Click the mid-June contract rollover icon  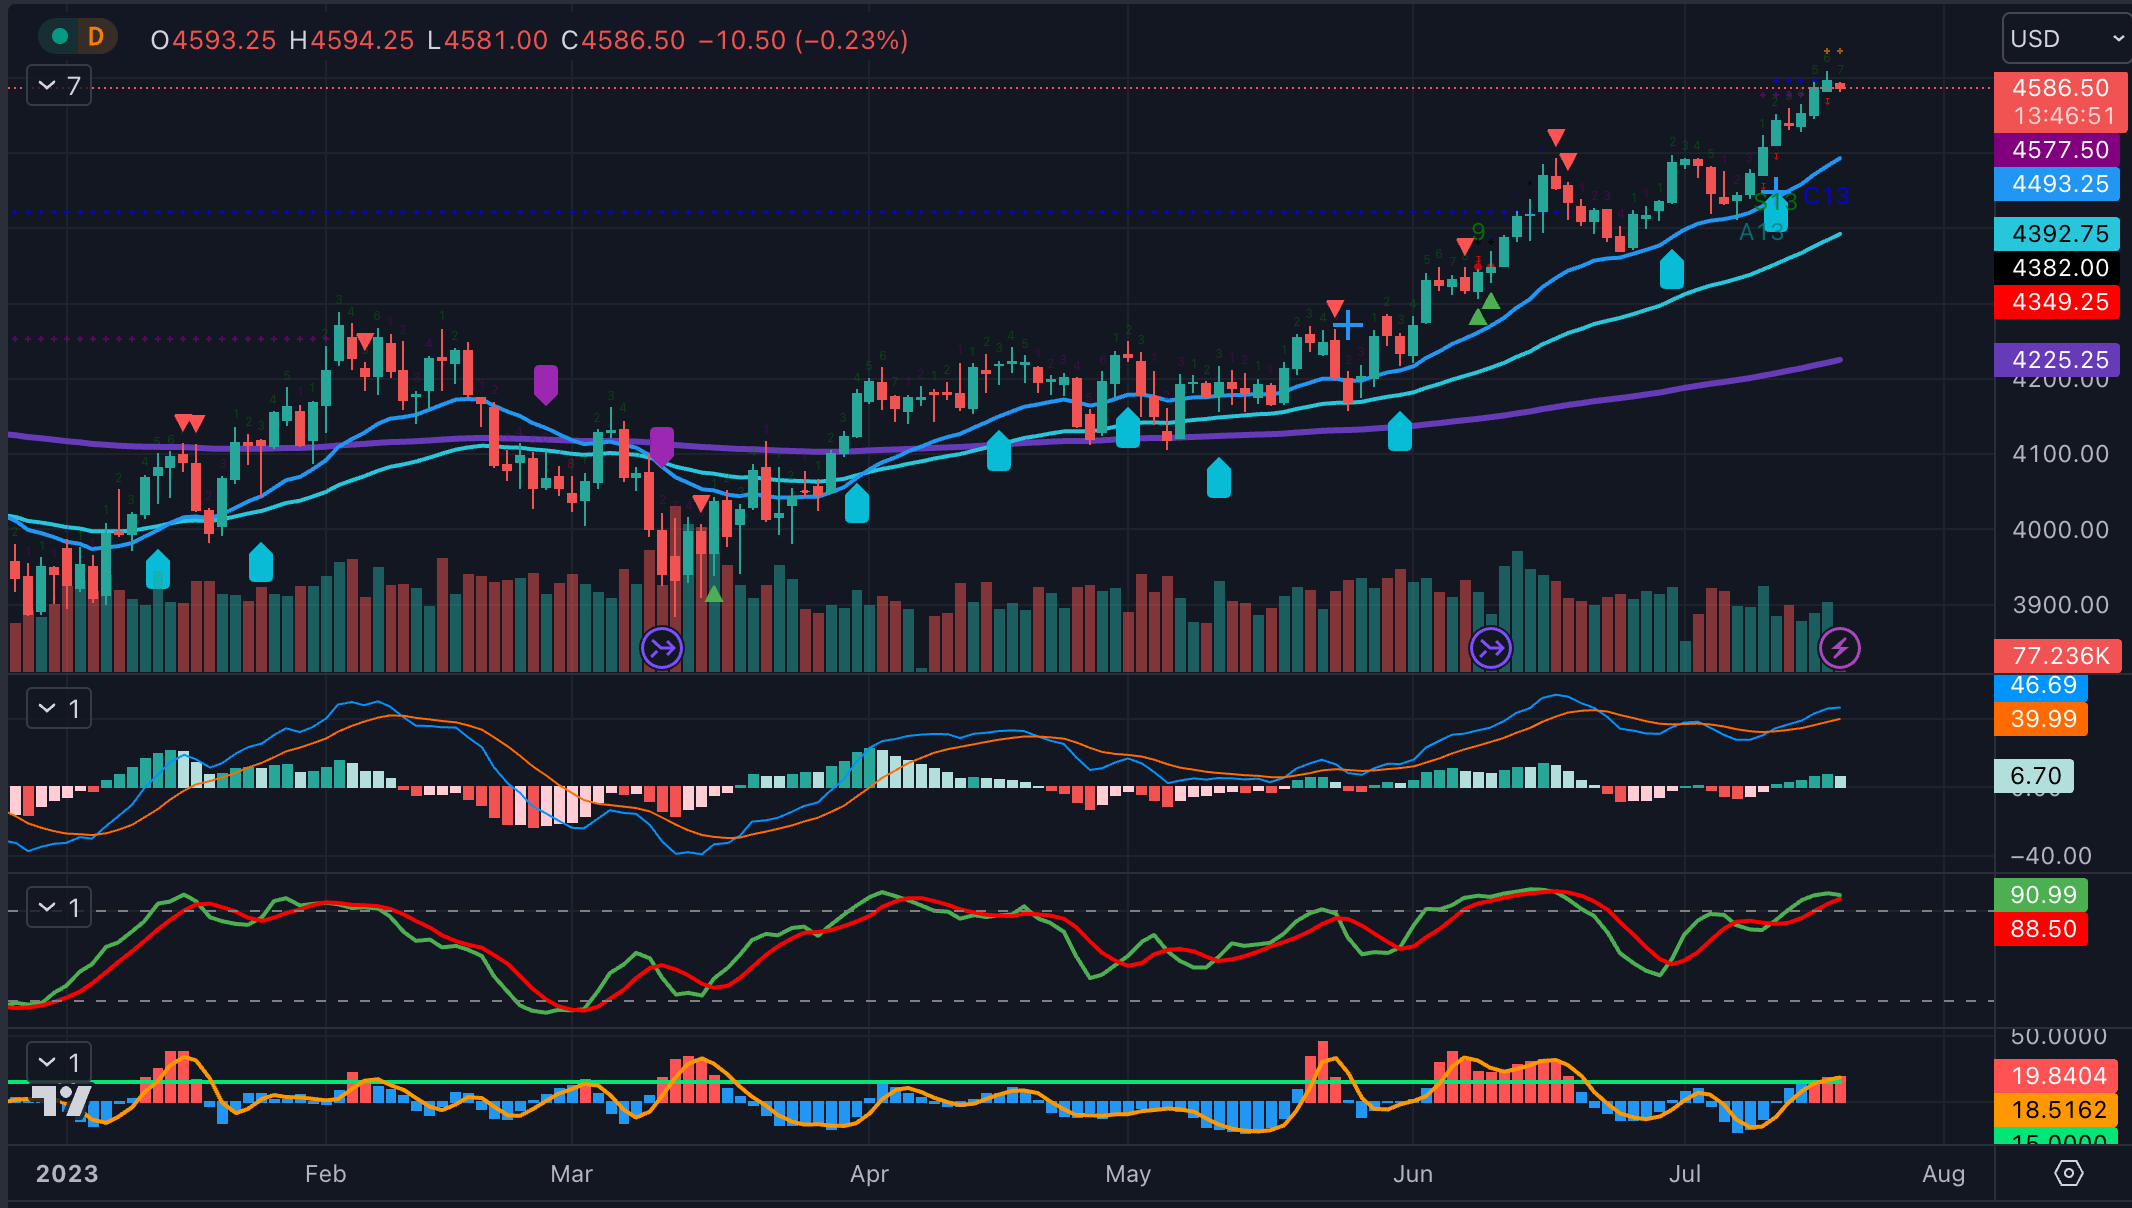[1491, 648]
